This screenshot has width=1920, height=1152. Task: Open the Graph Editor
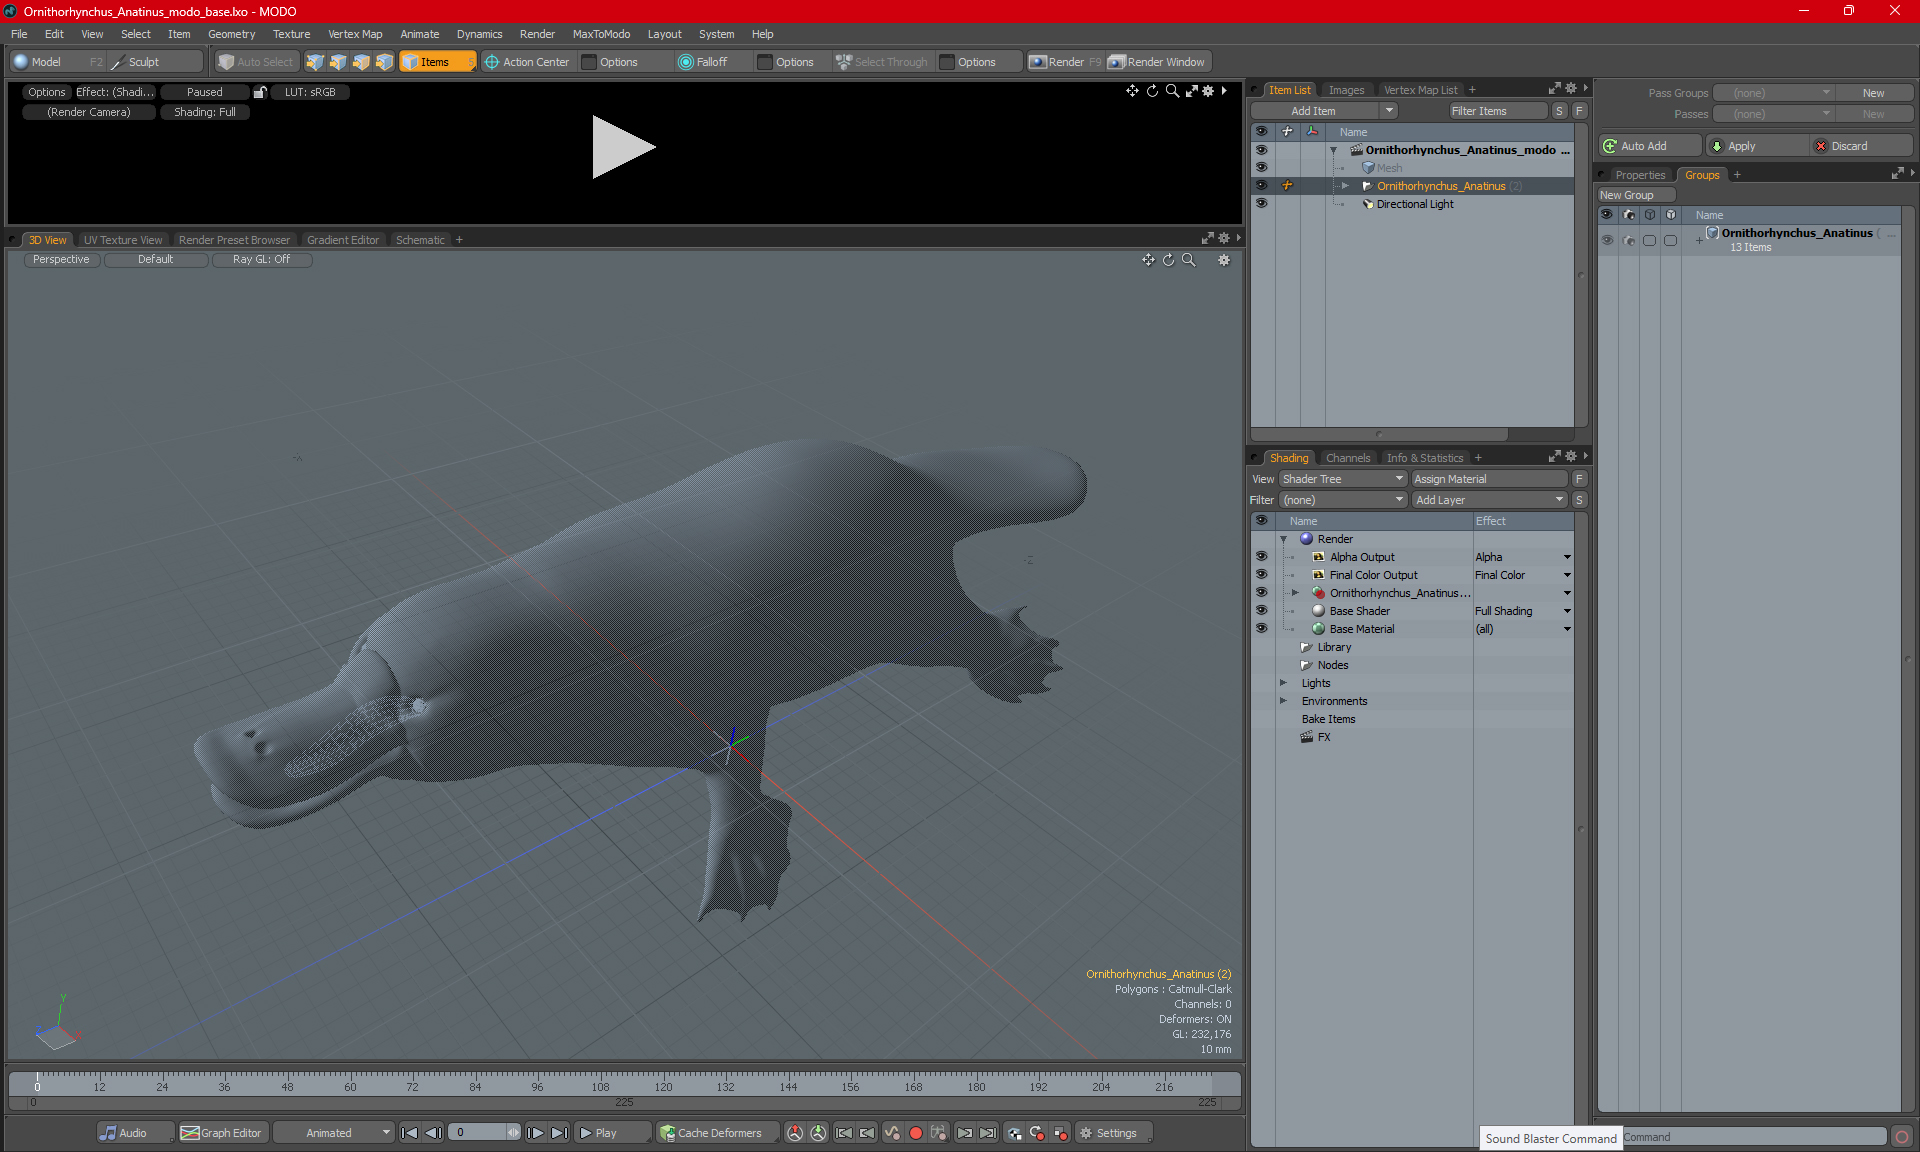[x=222, y=1133]
